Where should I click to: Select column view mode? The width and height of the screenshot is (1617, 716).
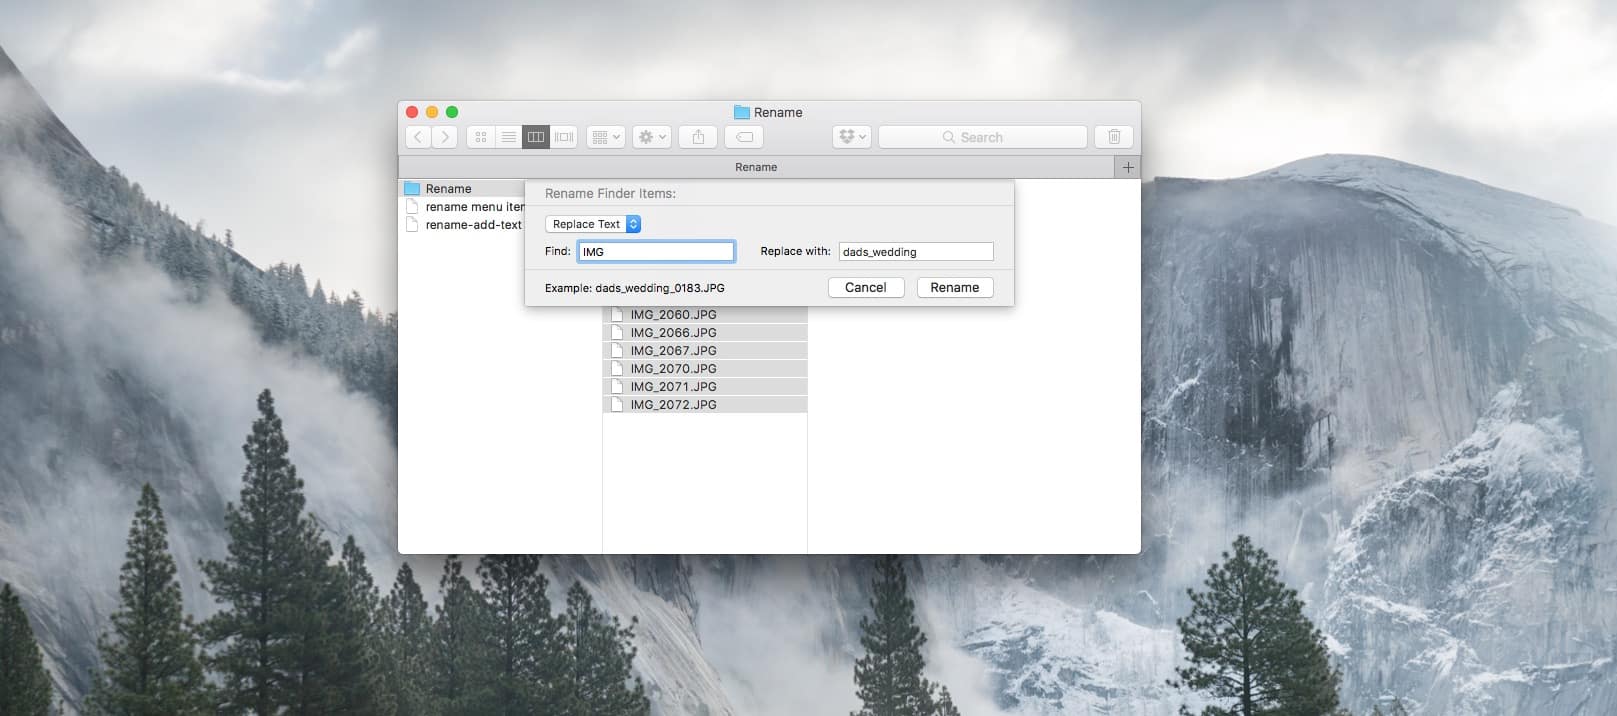point(536,137)
